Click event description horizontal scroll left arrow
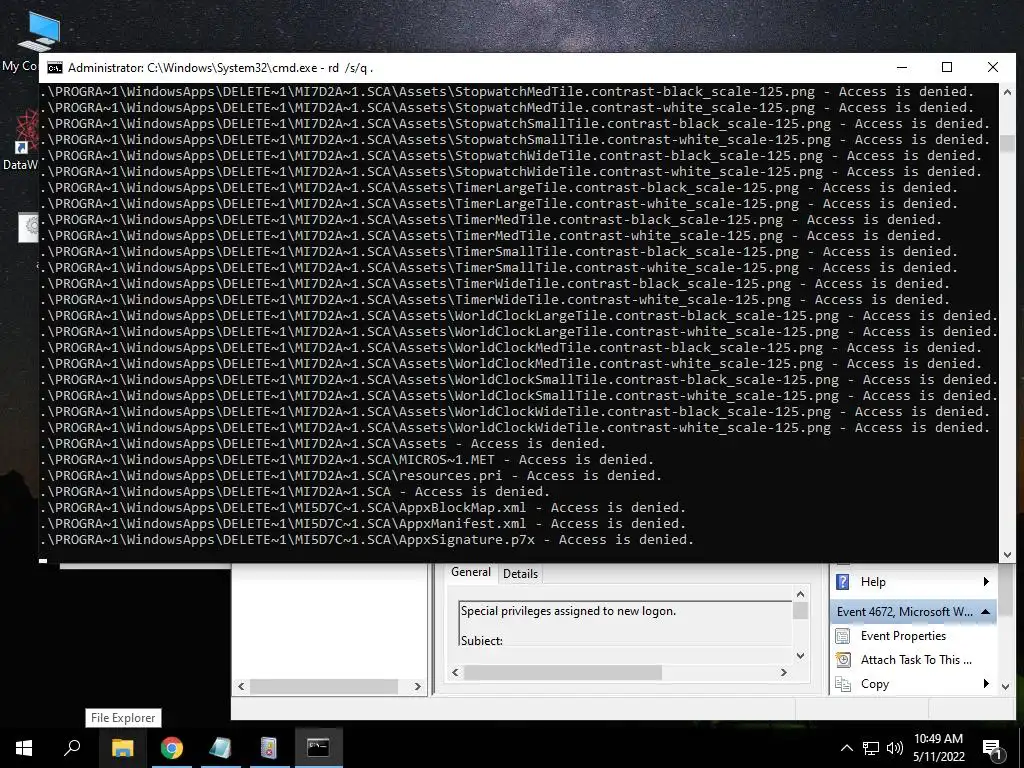 coord(456,672)
